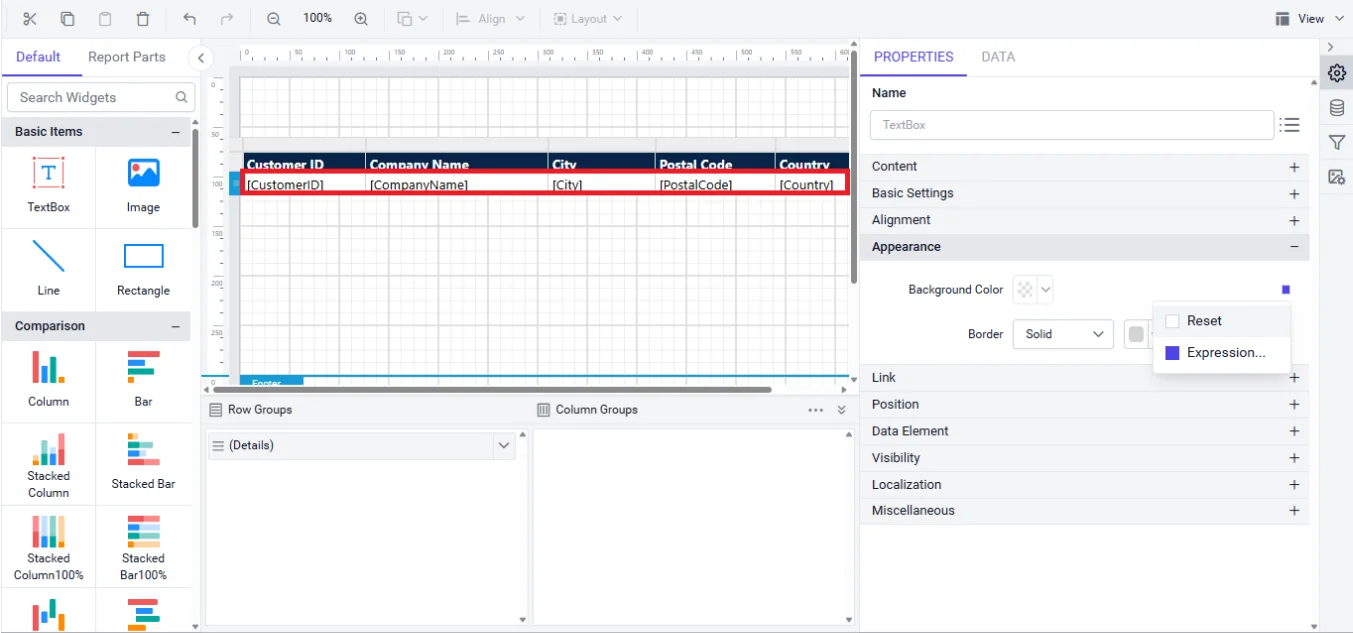Select the Rectangle widget

click(x=143, y=268)
